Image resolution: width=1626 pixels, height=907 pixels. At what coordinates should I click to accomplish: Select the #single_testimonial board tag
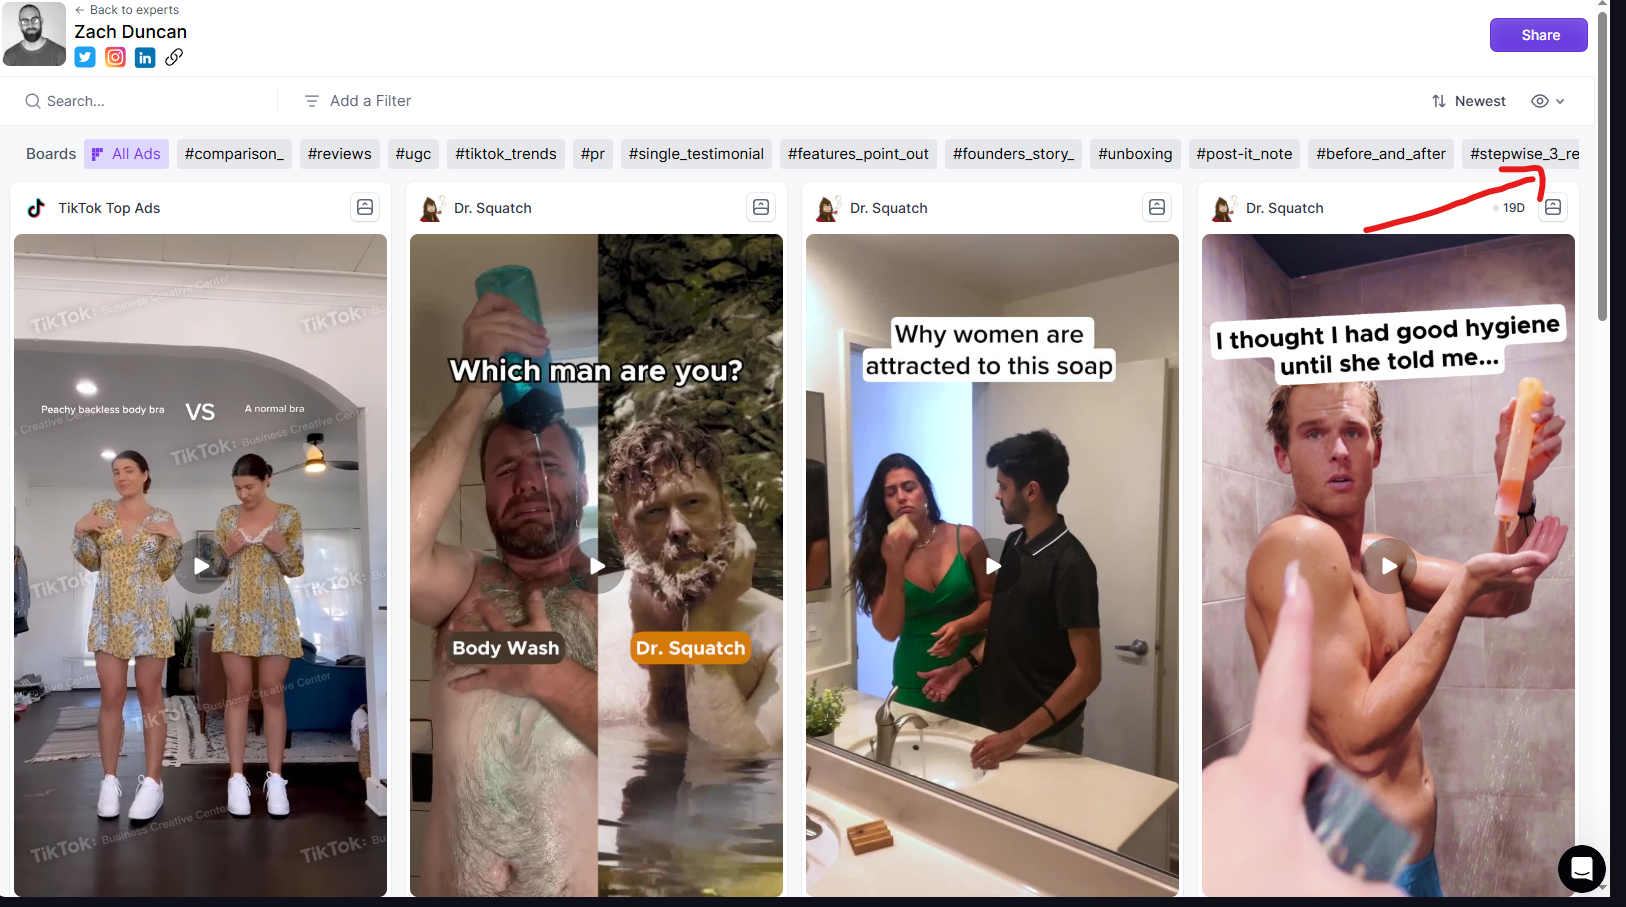[696, 154]
